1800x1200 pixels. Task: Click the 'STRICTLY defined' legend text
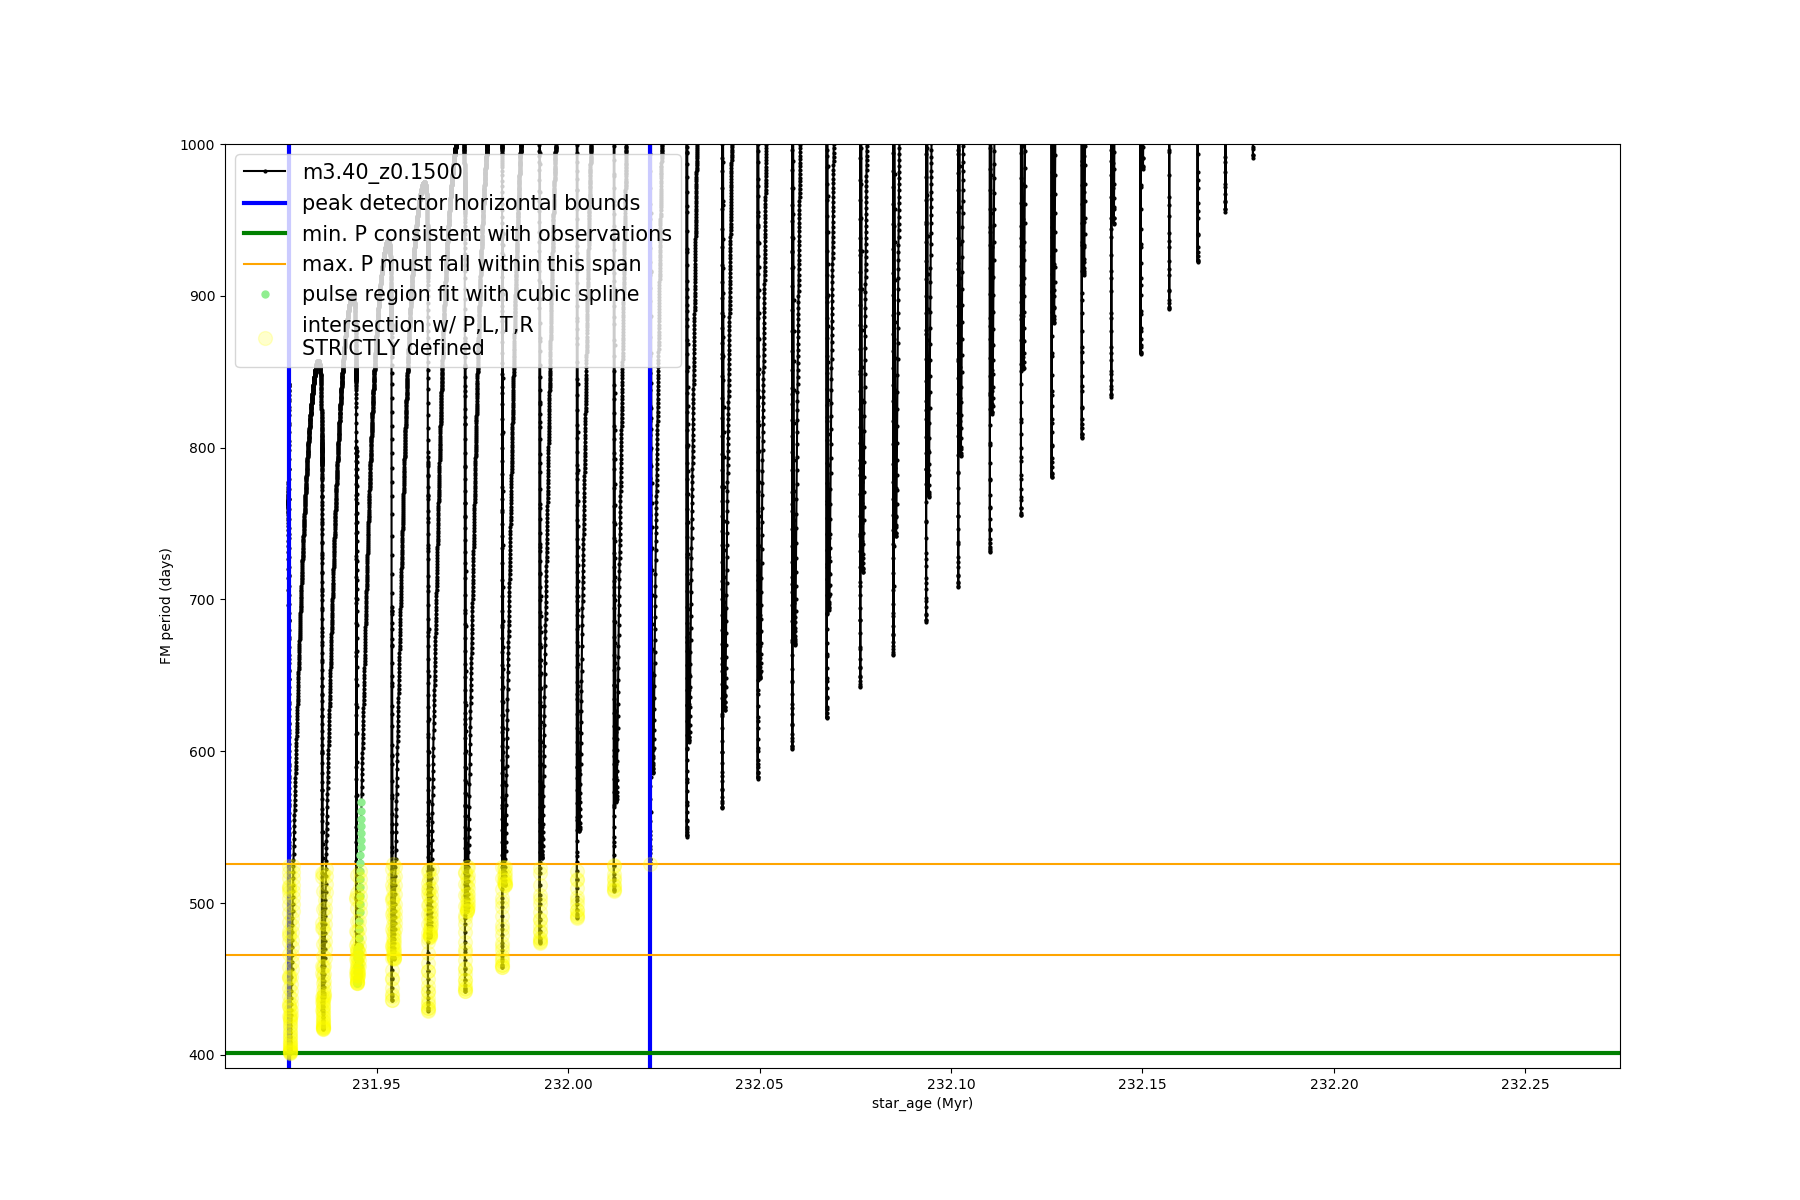coord(393,348)
